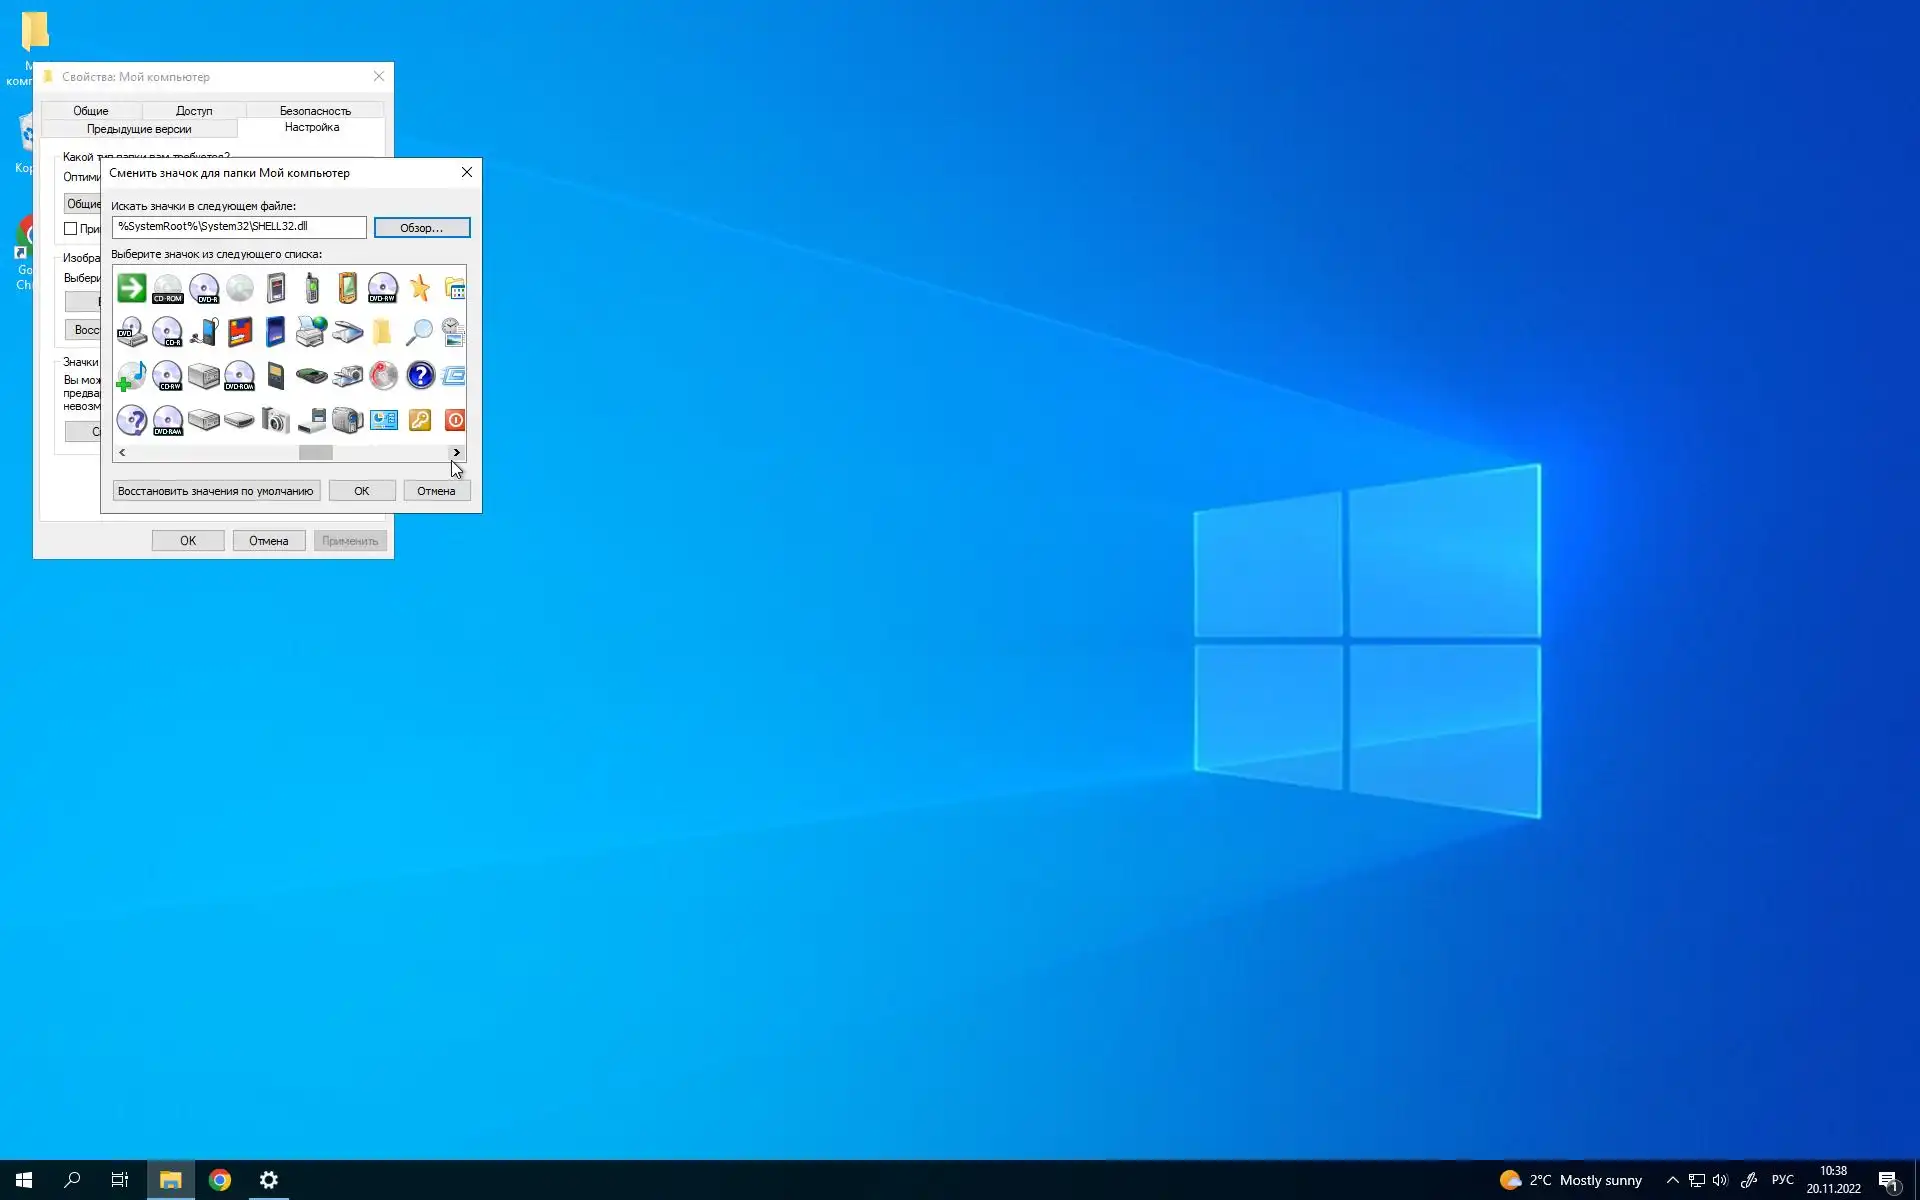Open the Предыдущие версии tab
Viewport: 1920px width, 1200px height.
coord(139,129)
